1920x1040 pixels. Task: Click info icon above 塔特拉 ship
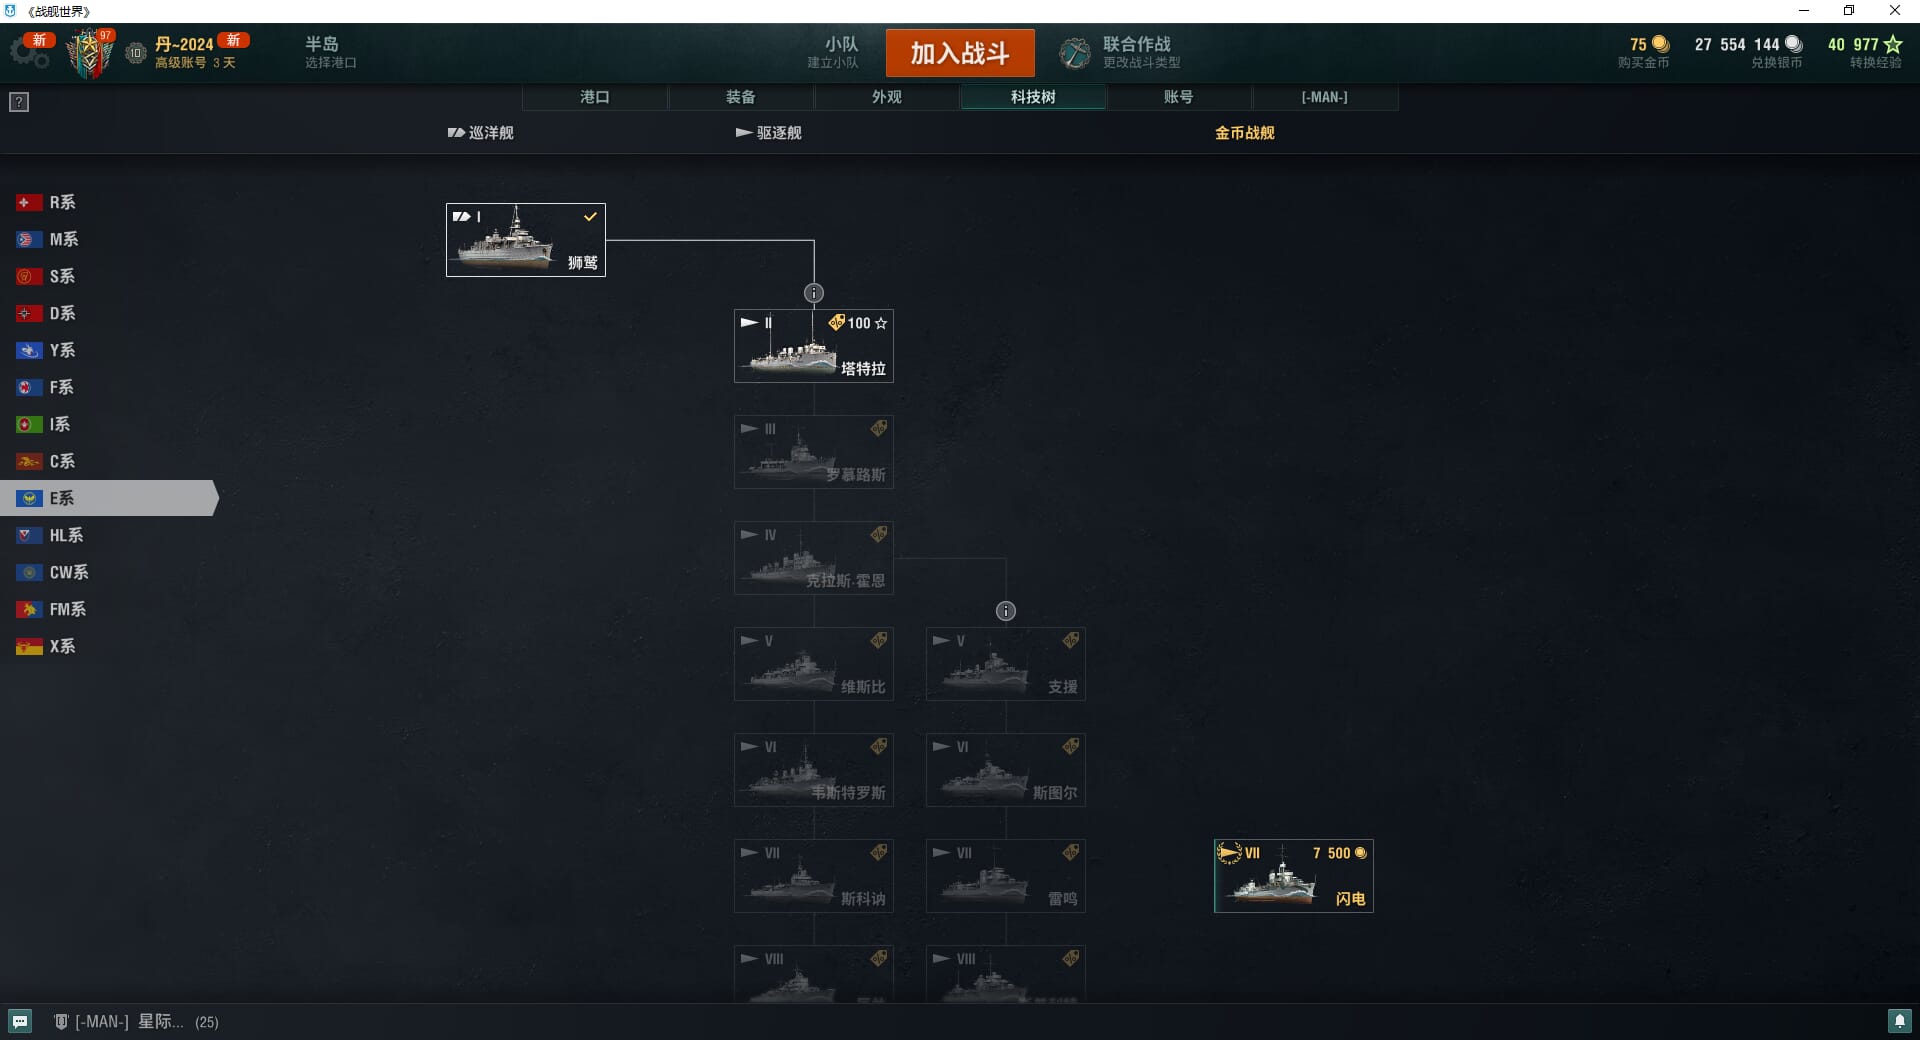(814, 293)
